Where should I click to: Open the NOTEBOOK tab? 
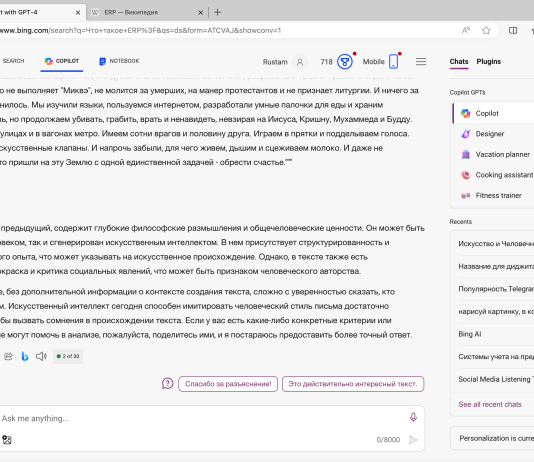(x=119, y=61)
